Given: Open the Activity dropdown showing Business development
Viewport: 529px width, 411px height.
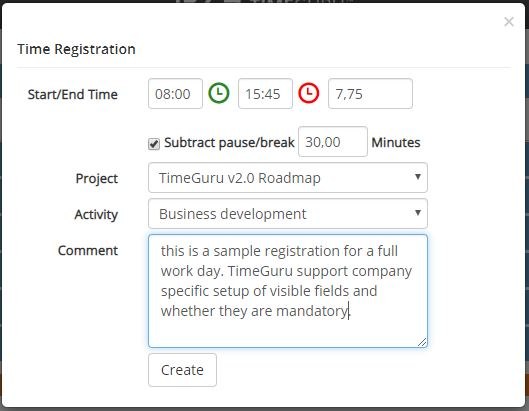Looking at the screenshot, I should point(288,214).
